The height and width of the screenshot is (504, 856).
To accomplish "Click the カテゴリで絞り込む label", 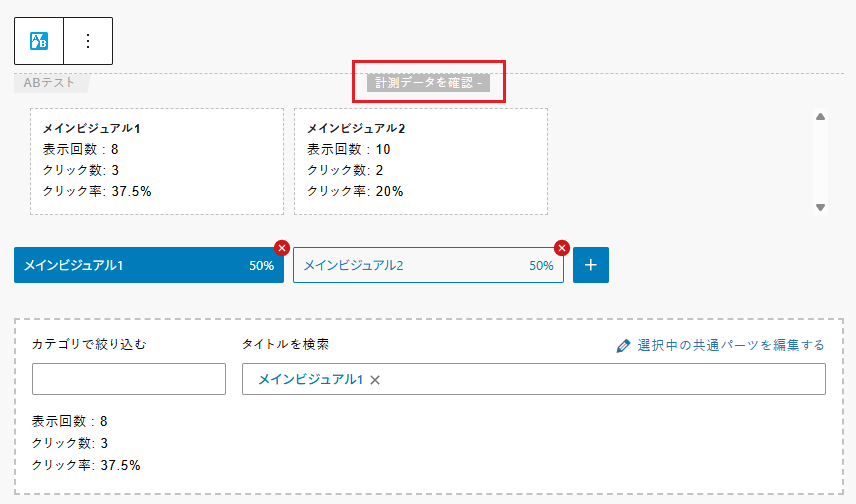I will [x=90, y=344].
